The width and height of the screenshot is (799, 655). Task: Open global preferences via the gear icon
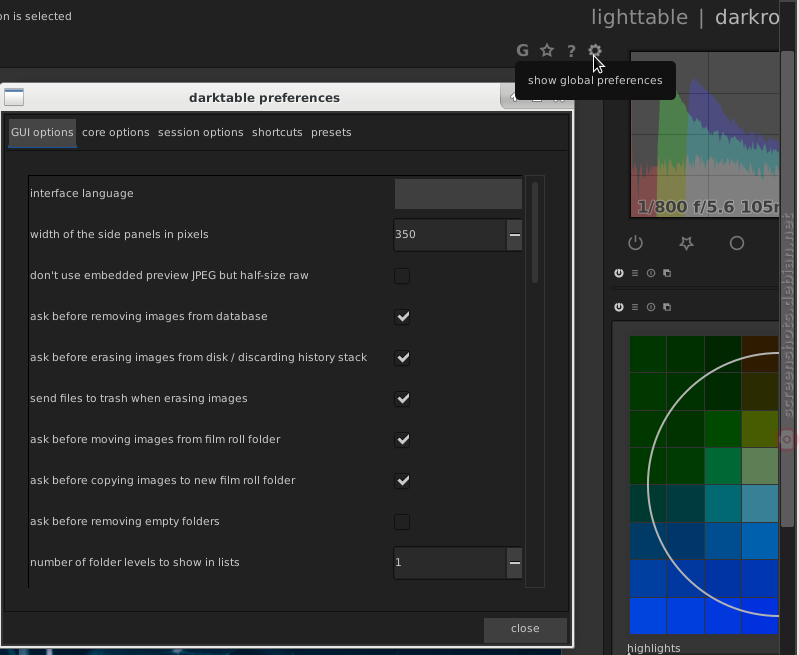[x=595, y=50]
